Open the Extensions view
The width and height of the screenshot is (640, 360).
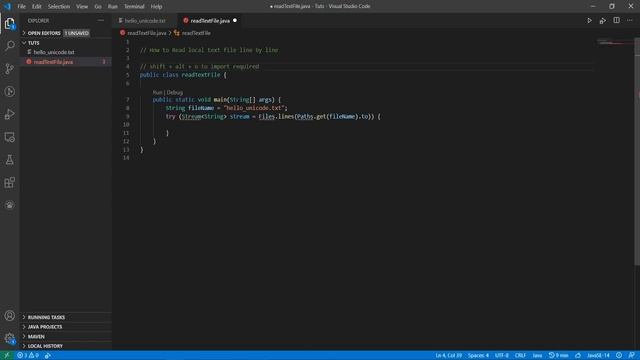tap(9, 182)
